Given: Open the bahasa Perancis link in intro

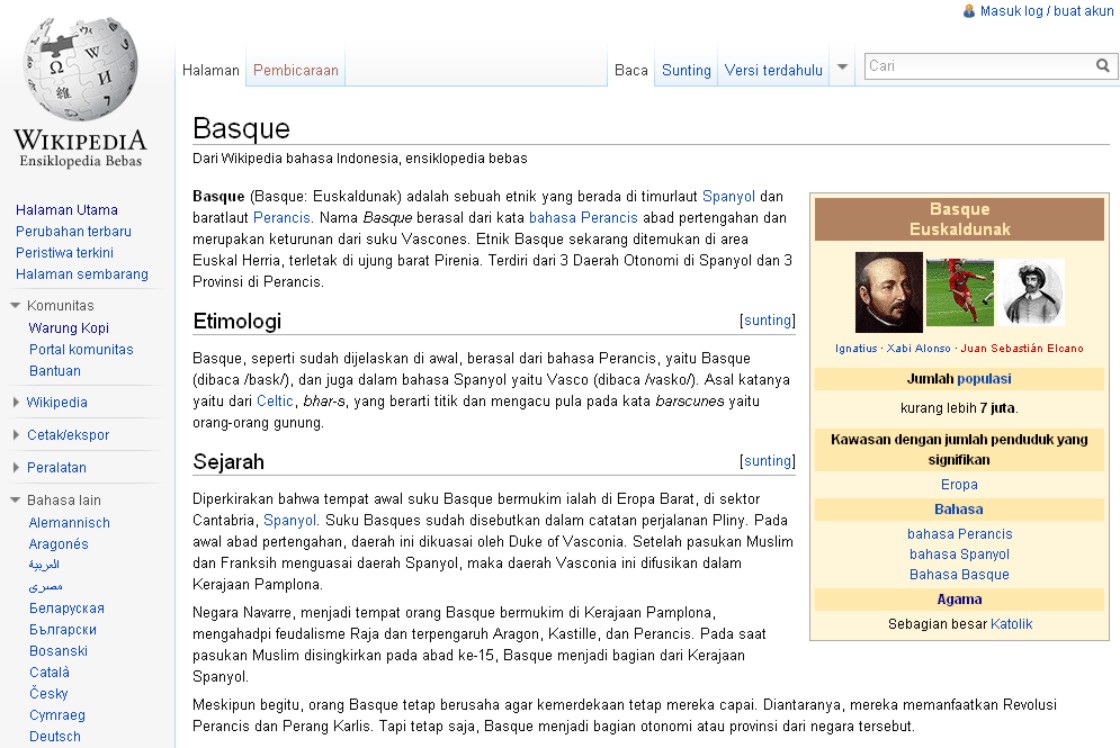Looking at the screenshot, I should (x=583, y=218).
